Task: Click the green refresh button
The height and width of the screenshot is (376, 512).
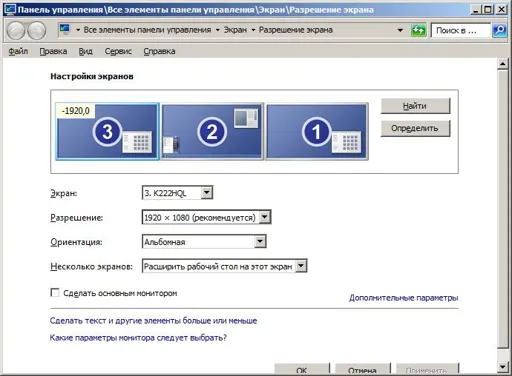Action: (x=418, y=30)
